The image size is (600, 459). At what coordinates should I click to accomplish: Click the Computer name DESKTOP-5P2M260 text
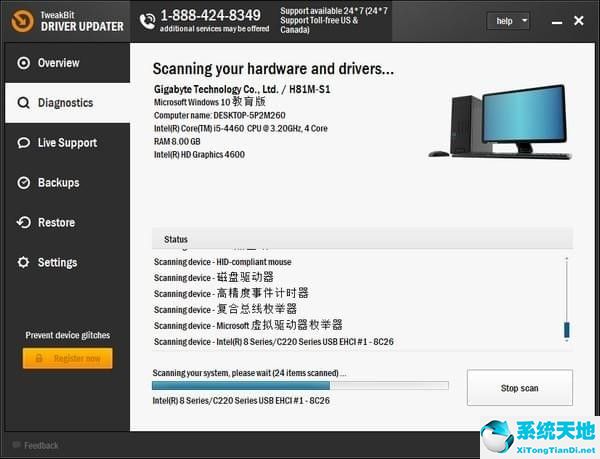click(x=220, y=115)
